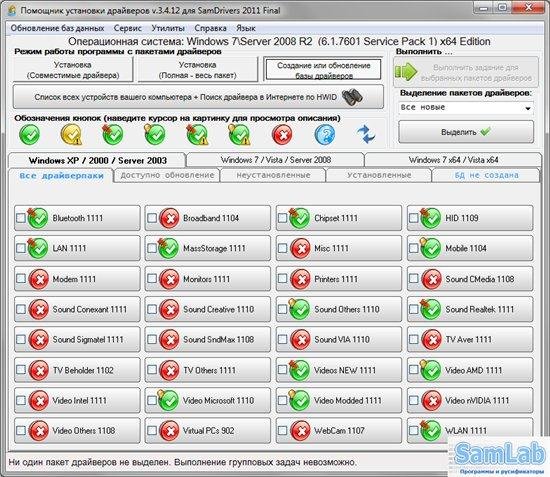Viewport: 550px width, 477px height.
Task: Click the green arrow execute icon
Action: click(406, 72)
